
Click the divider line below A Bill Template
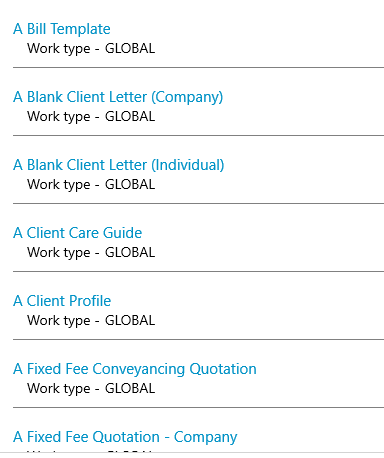pyautogui.click(x=198, y=67)
